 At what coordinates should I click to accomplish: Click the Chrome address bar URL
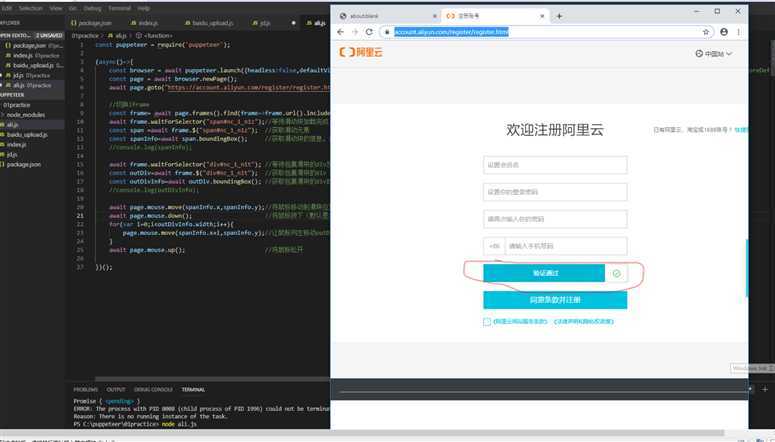451,32
